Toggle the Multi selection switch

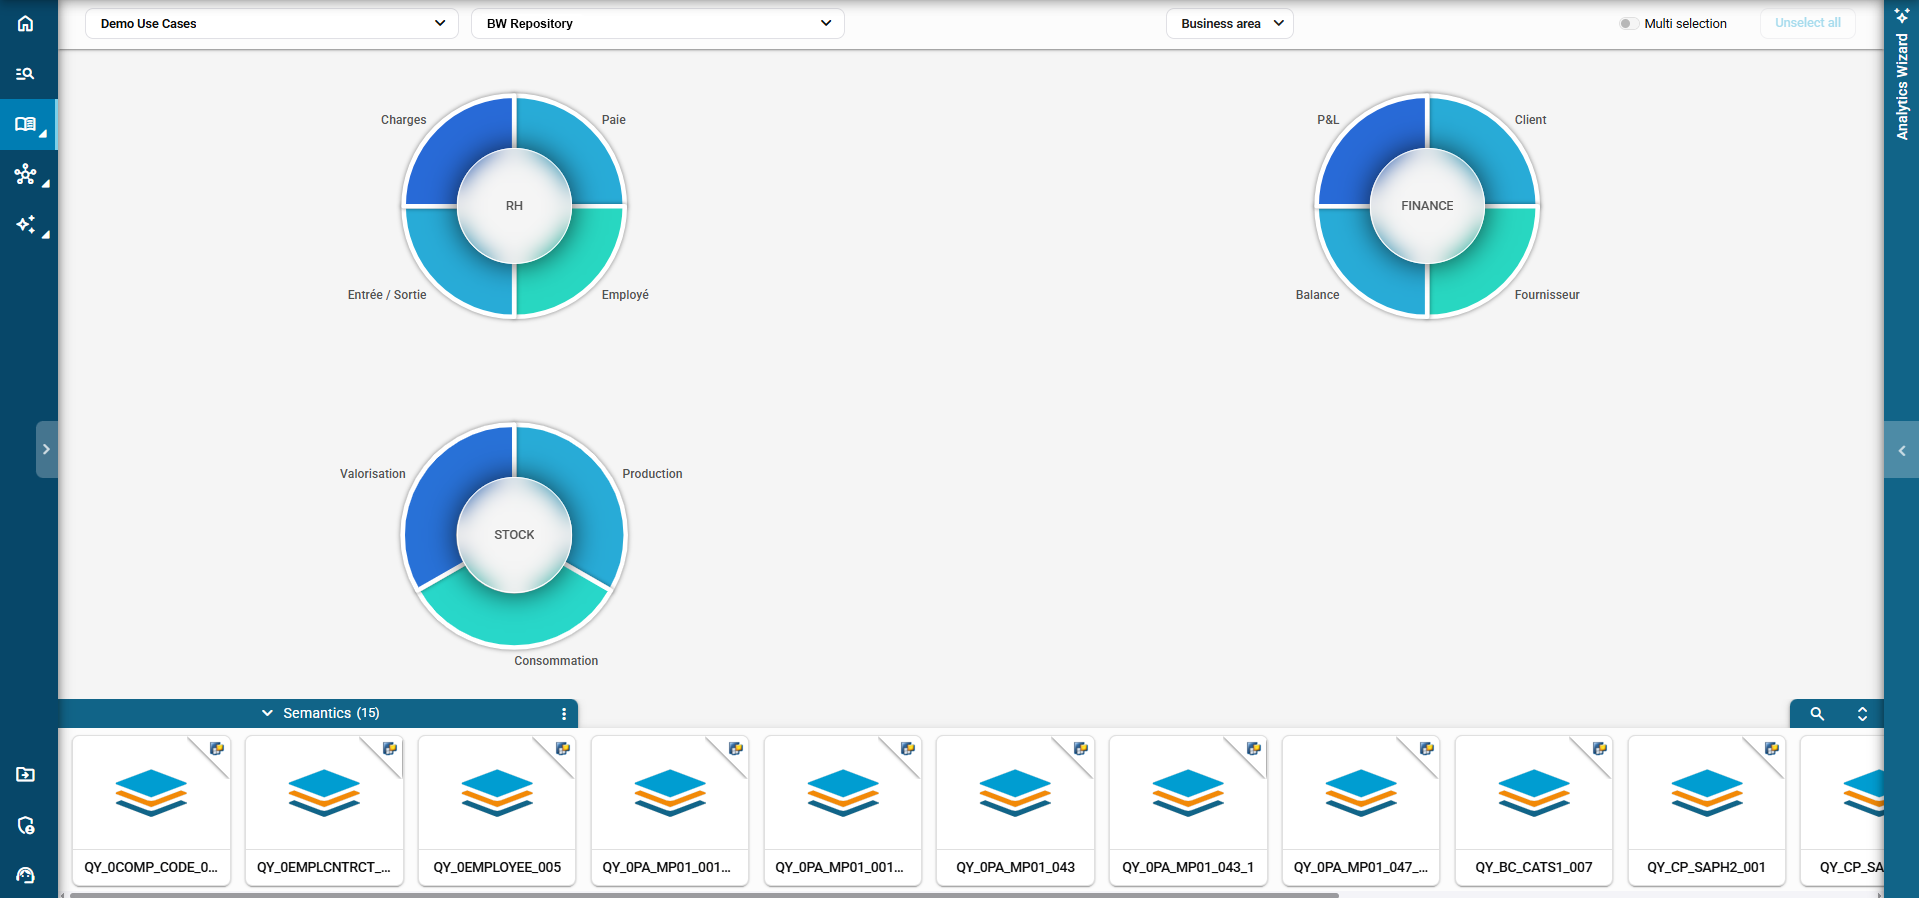(1627, 24)
